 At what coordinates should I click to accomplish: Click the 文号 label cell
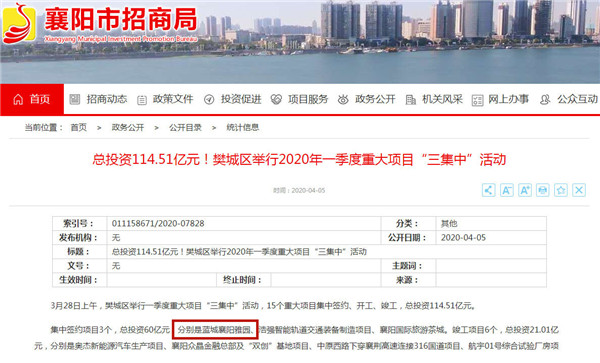(x=79, y=266)
